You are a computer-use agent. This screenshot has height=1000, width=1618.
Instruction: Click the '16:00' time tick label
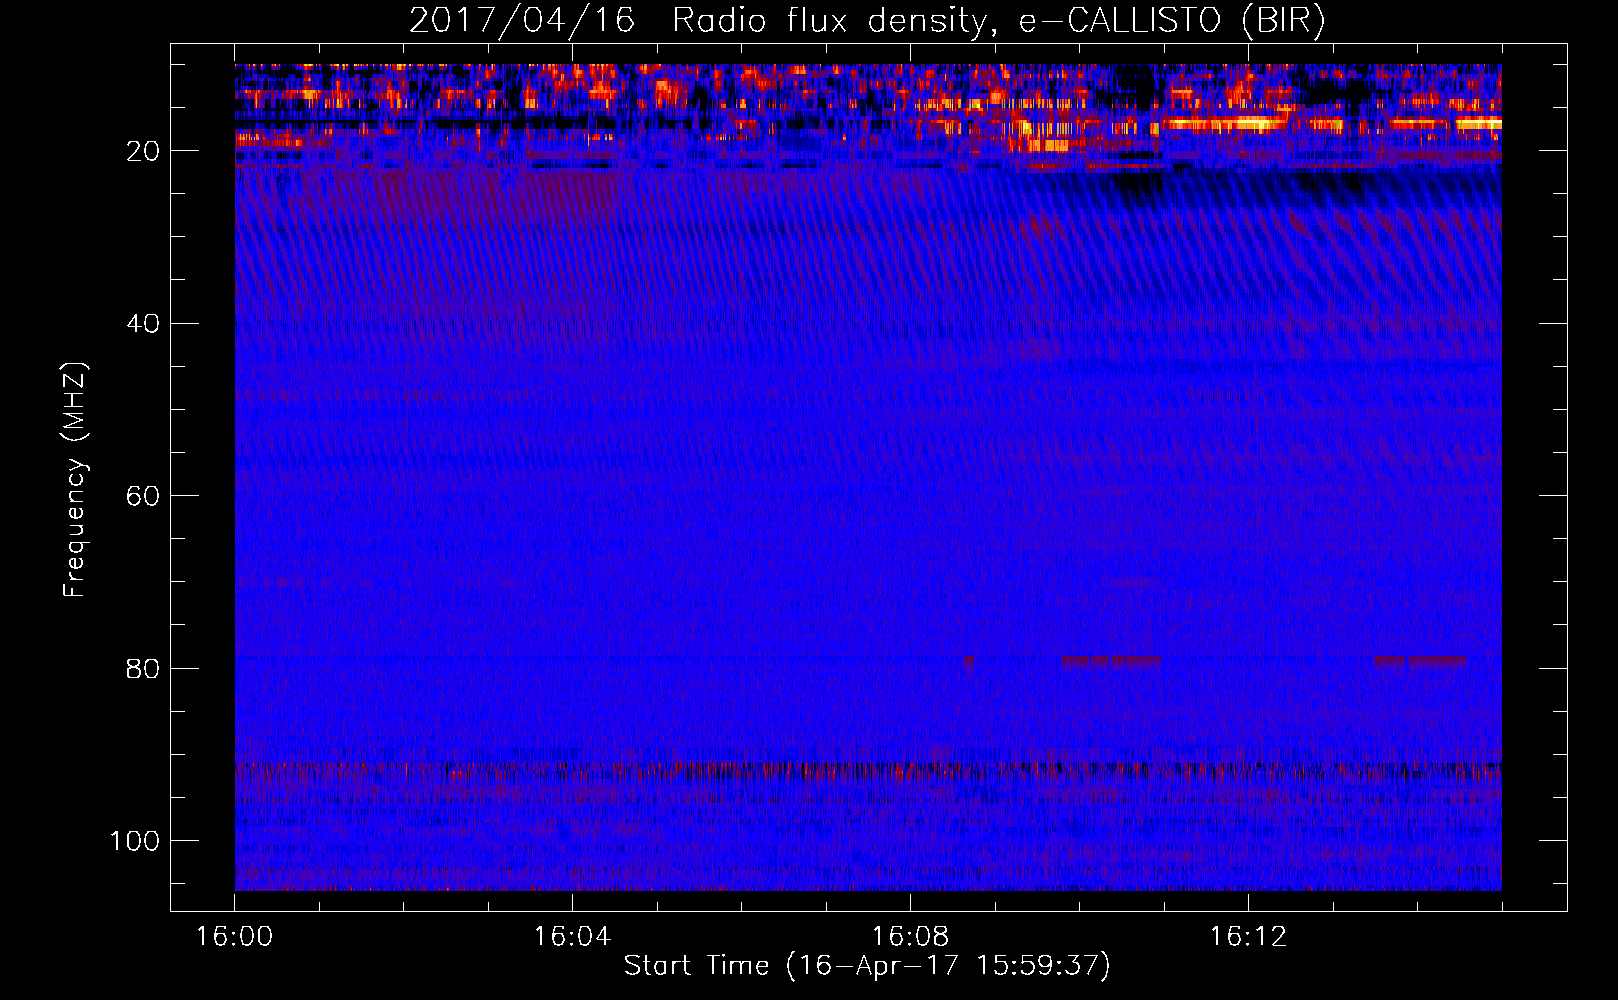[234, 937]
